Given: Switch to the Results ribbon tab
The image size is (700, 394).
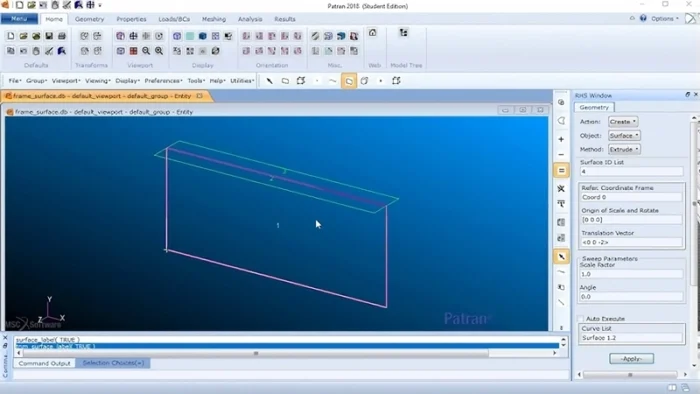Looking at the screenshot, I should [x=285, y=19].
